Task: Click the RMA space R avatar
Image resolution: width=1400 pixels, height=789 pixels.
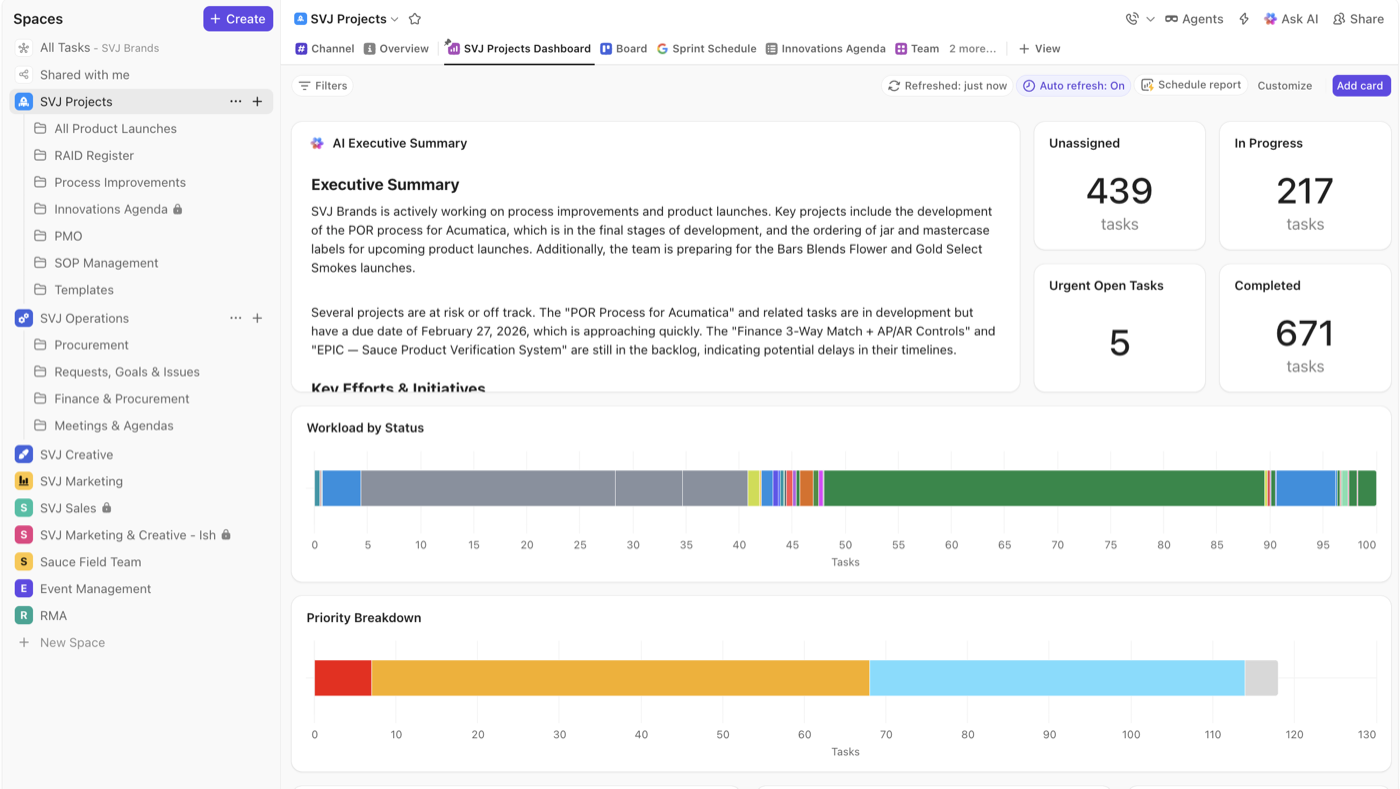Action: (24, 616)
